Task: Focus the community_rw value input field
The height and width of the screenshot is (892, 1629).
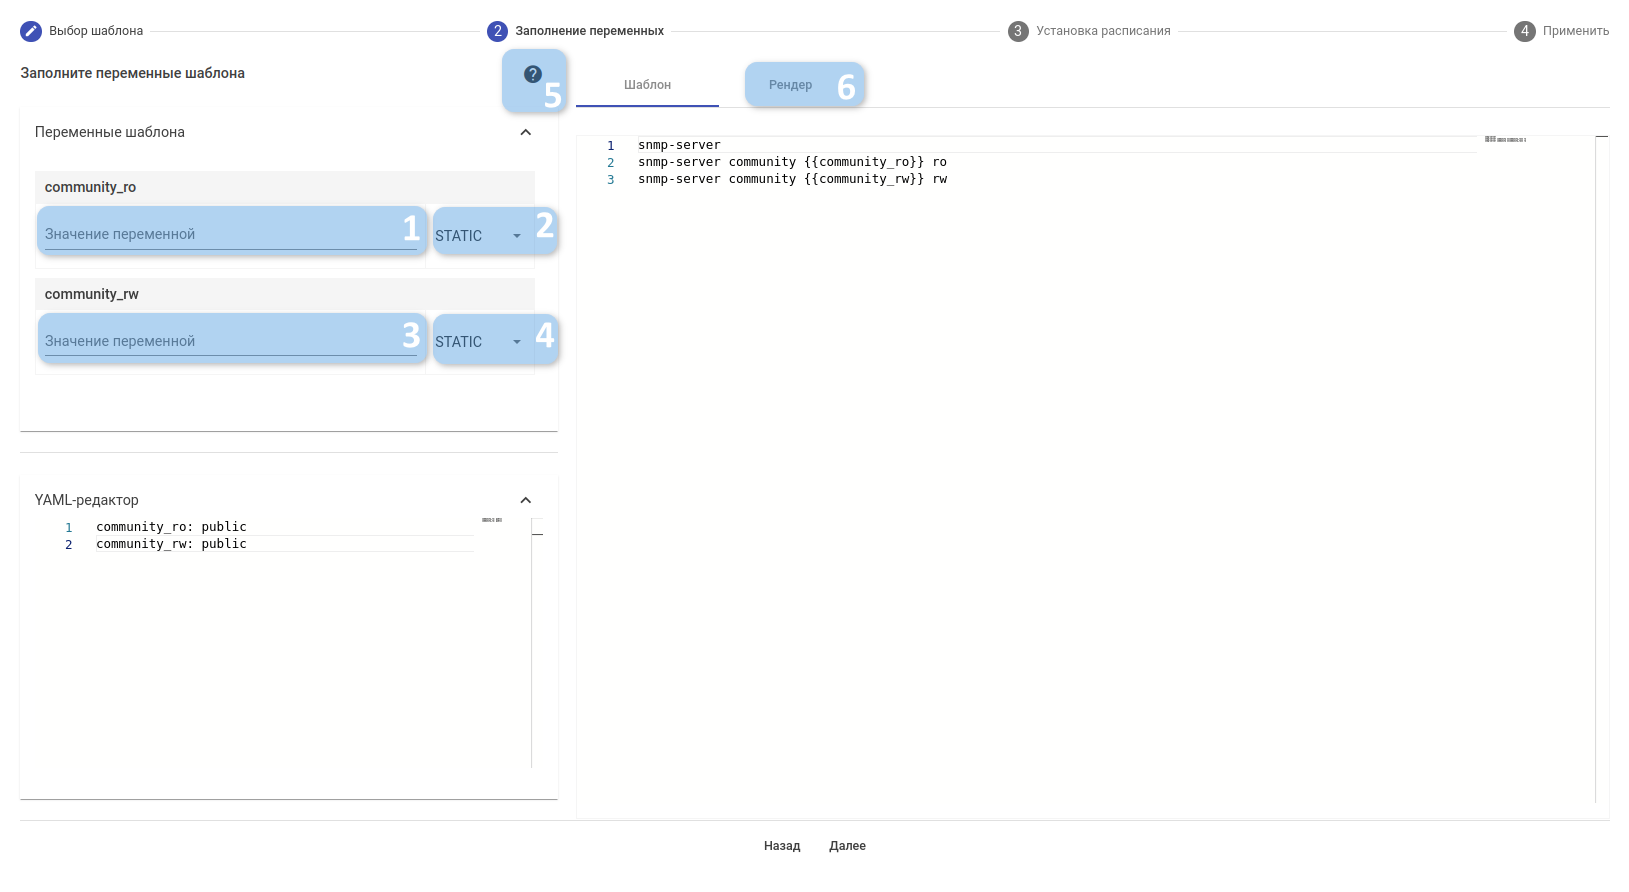Action: point(231,341)
